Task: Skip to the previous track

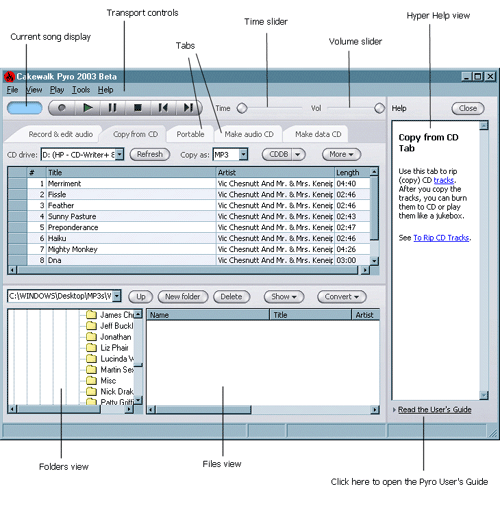Action: [x=163, y=108]
